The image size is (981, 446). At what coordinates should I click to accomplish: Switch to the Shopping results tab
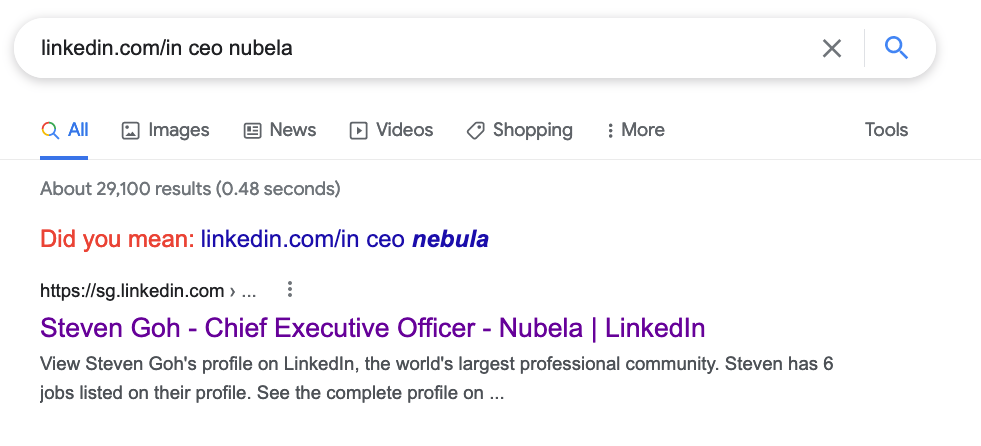tap(519, 130)
